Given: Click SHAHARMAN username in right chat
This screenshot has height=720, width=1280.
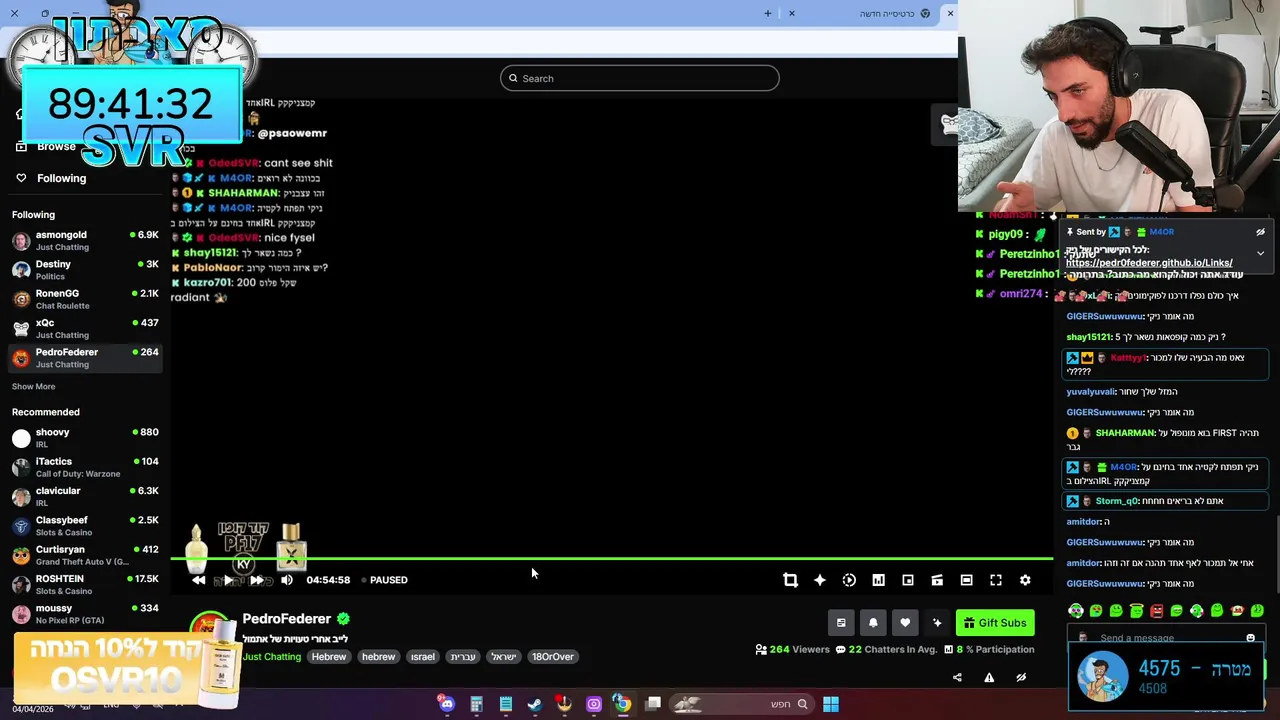Looking at the screenshot, I should coord(1125,433).
